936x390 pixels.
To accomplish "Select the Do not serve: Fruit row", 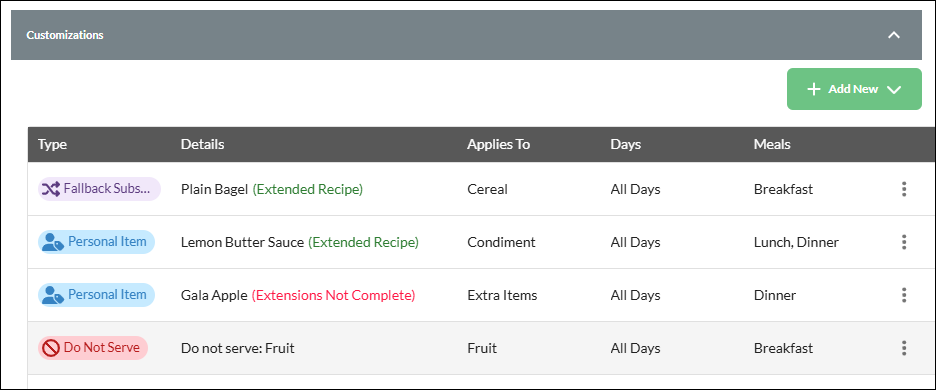I will tap(481, 348).
